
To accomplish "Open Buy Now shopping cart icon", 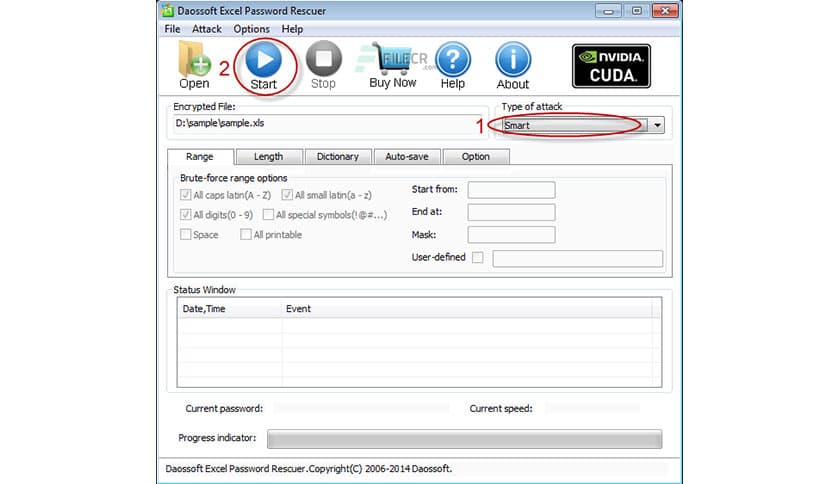I will 393,59.
